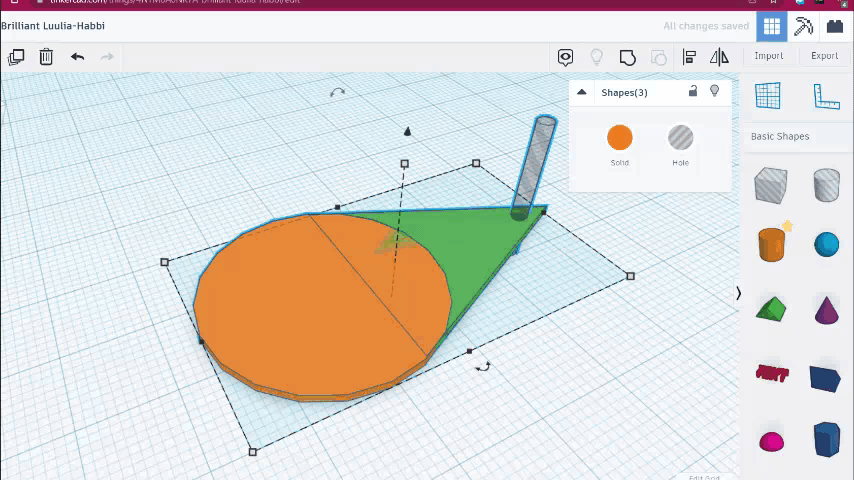
Task: Click the Import button
Action: (768, 56)
